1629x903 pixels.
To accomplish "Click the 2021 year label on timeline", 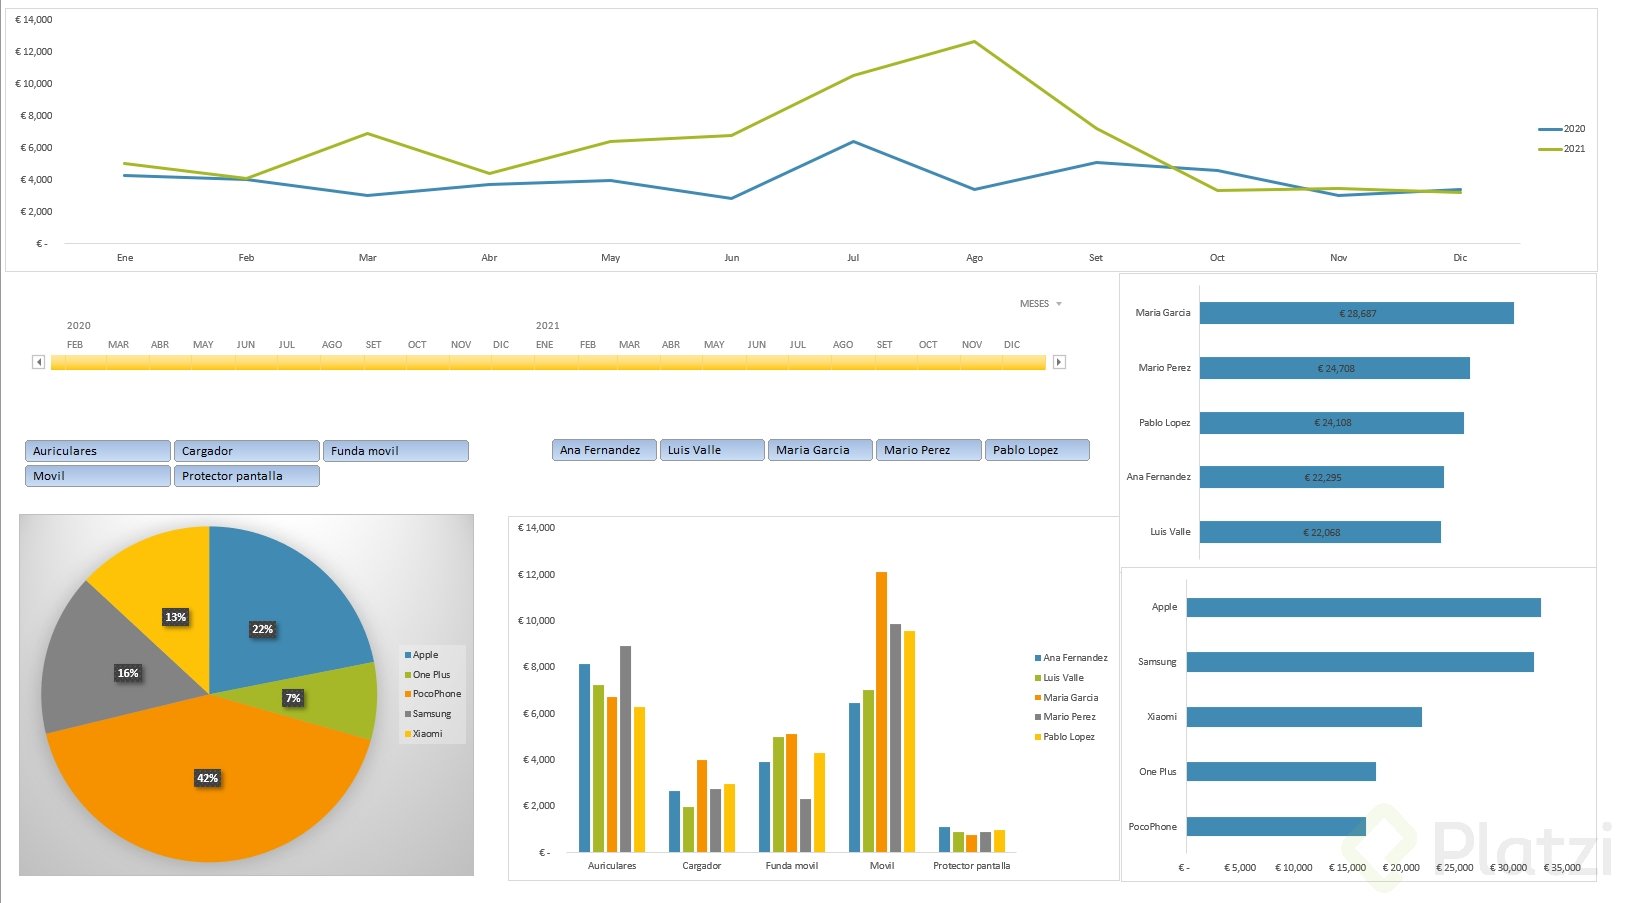I will (x=548, y=326).
